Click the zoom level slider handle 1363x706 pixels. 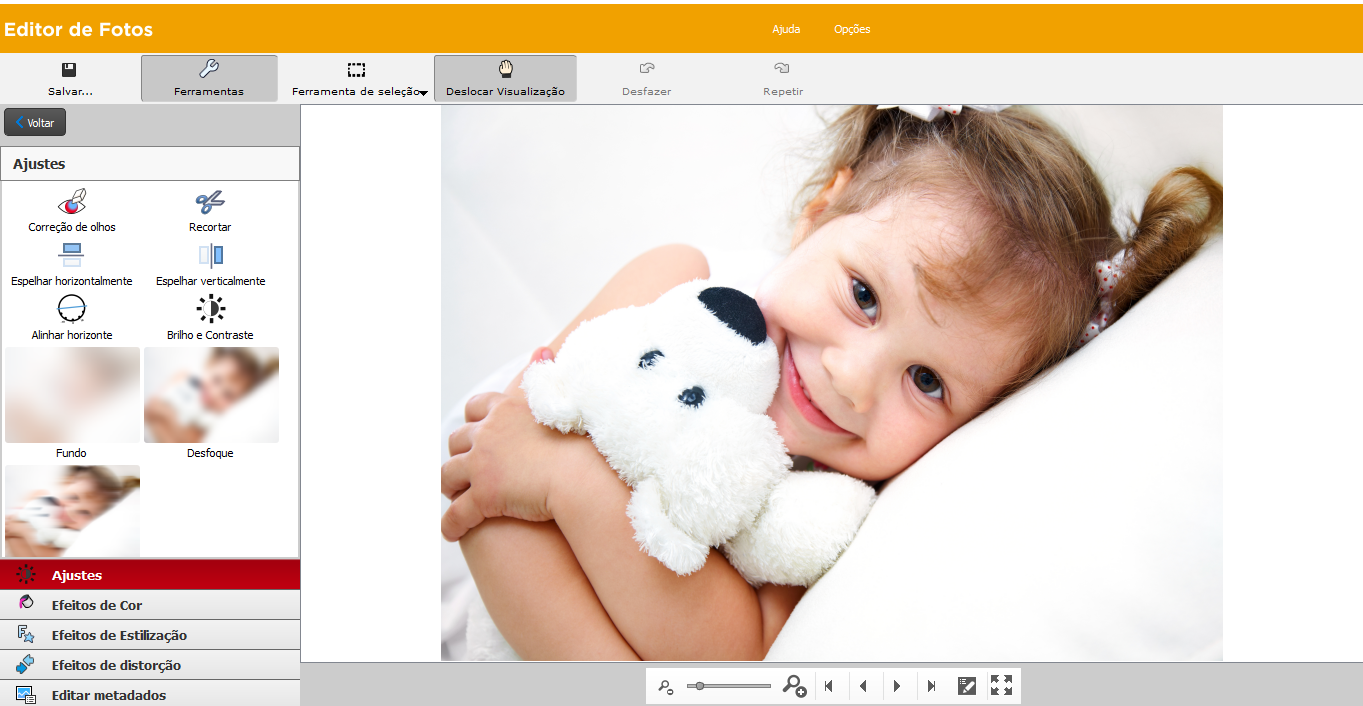click(700, 686)
